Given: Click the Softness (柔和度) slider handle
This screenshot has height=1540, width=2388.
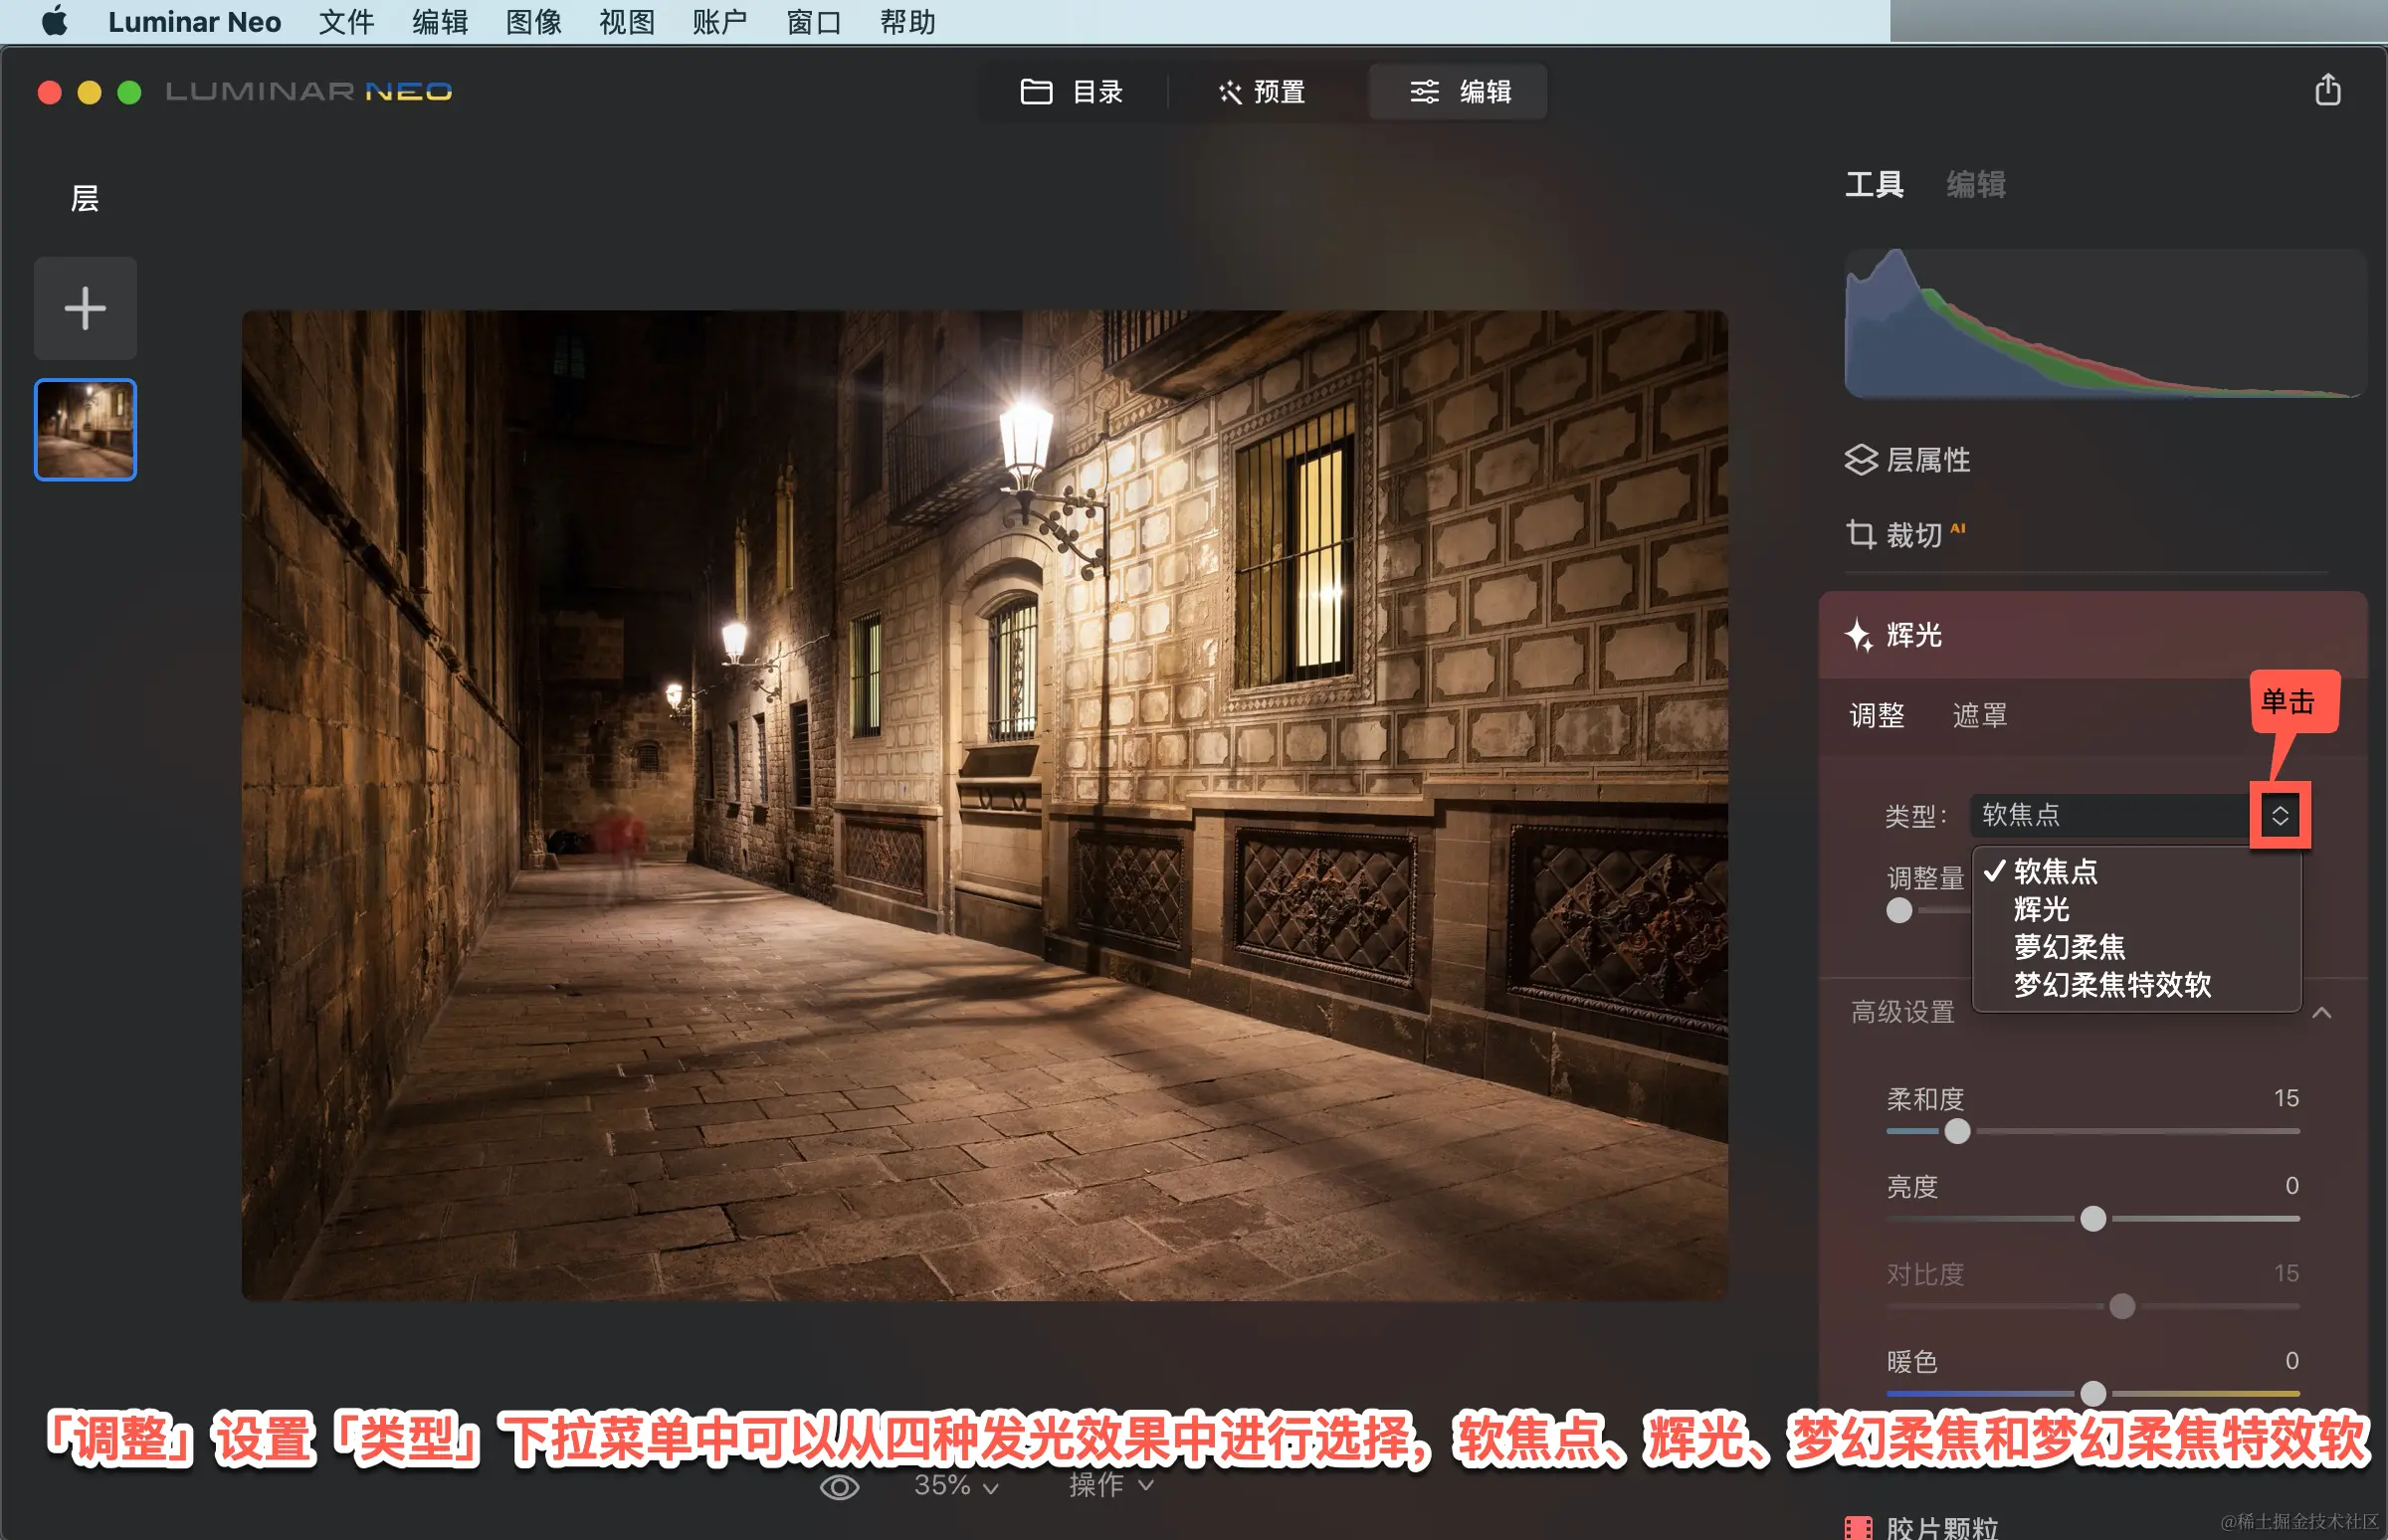Looking at the screenshot, I should click(1956, 1132).
